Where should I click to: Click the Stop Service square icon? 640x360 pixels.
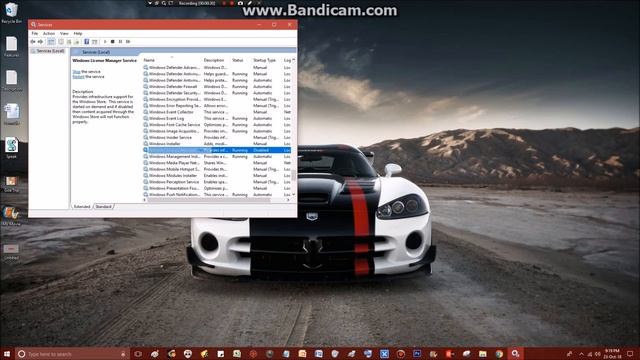[x=113, y=42]
